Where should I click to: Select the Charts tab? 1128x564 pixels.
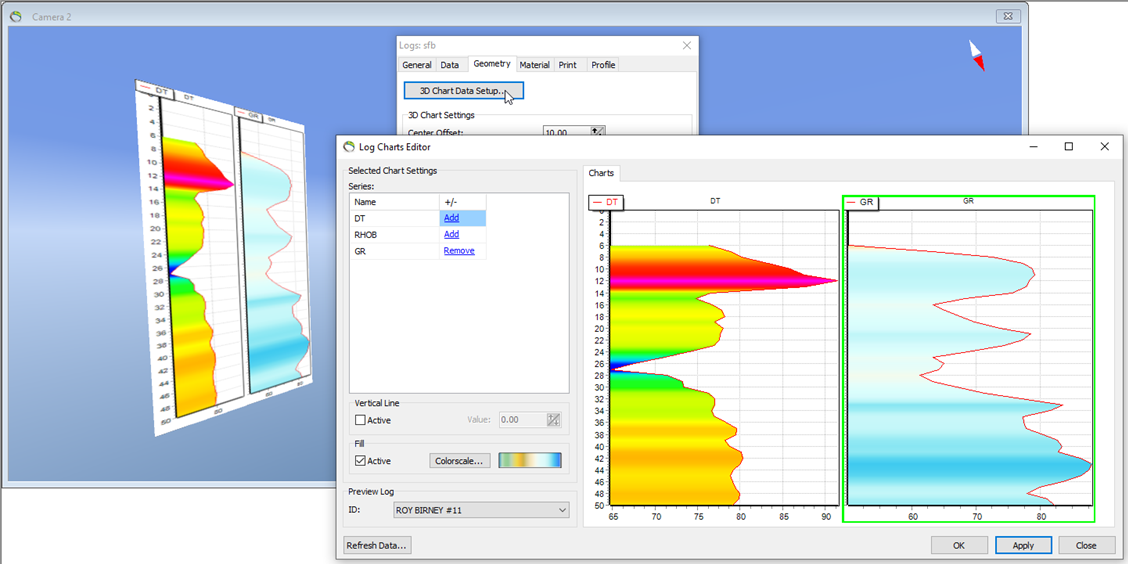(x=601, y=173)
